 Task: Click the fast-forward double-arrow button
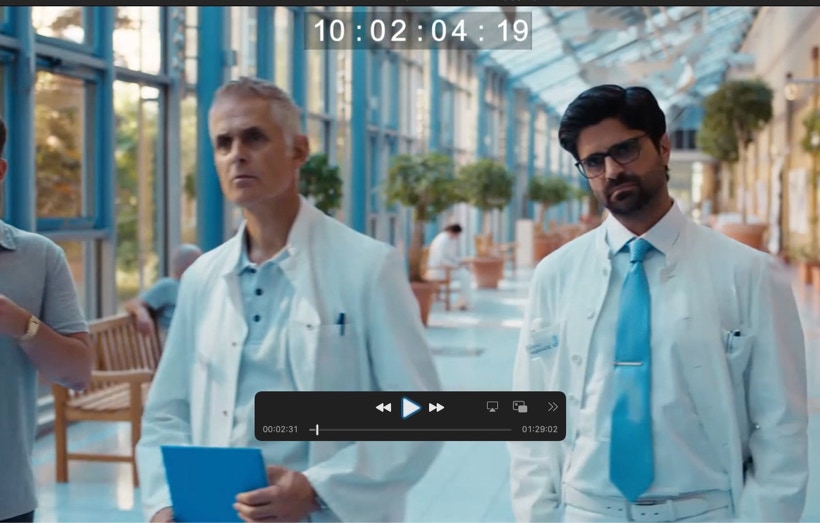click(x=436, y=407)
